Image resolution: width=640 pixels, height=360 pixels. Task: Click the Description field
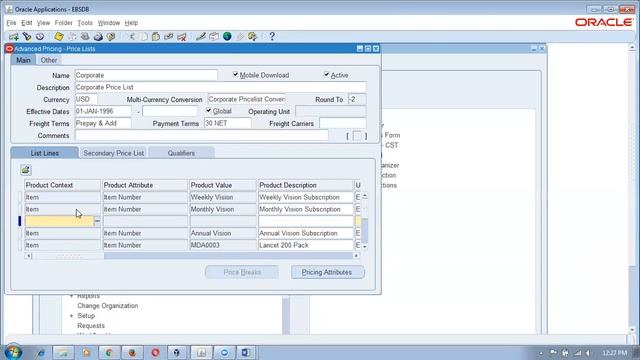220,87
